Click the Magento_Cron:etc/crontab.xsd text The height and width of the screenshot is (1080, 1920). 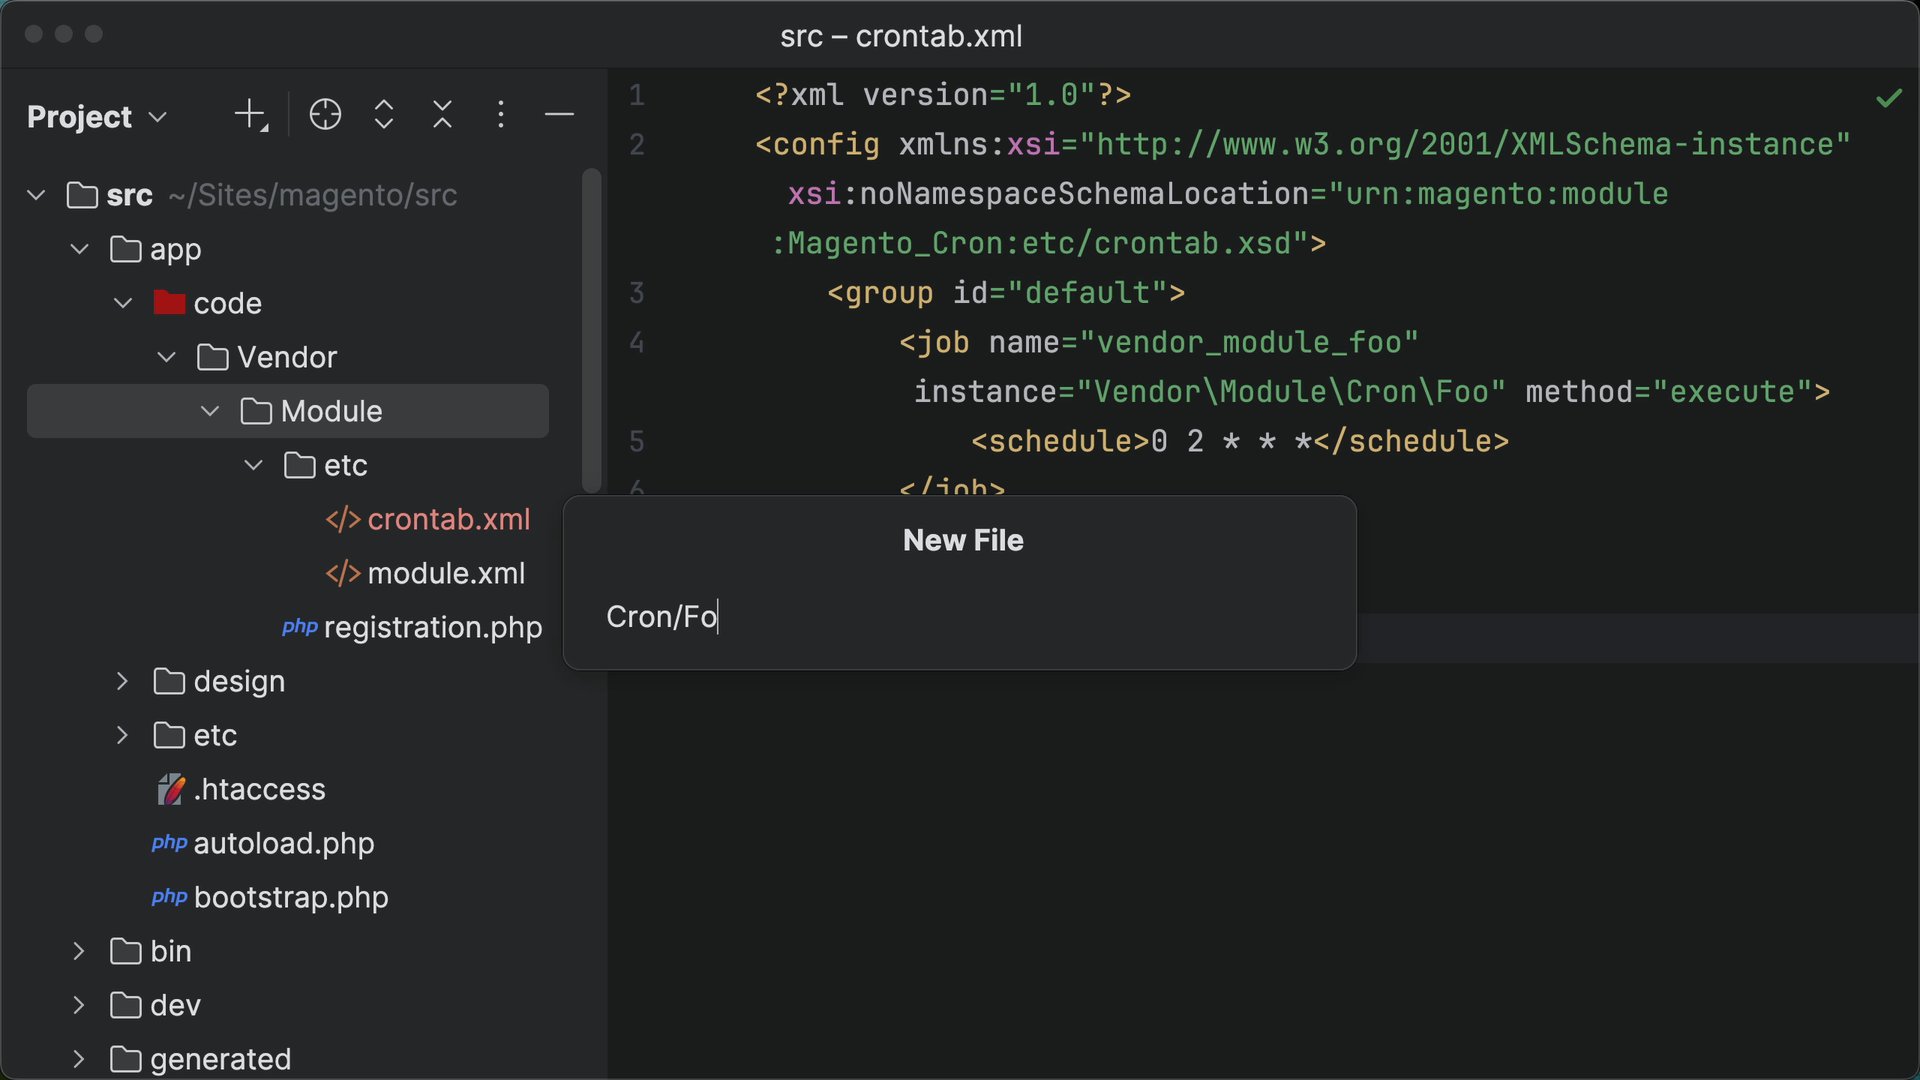(1040, 243)
